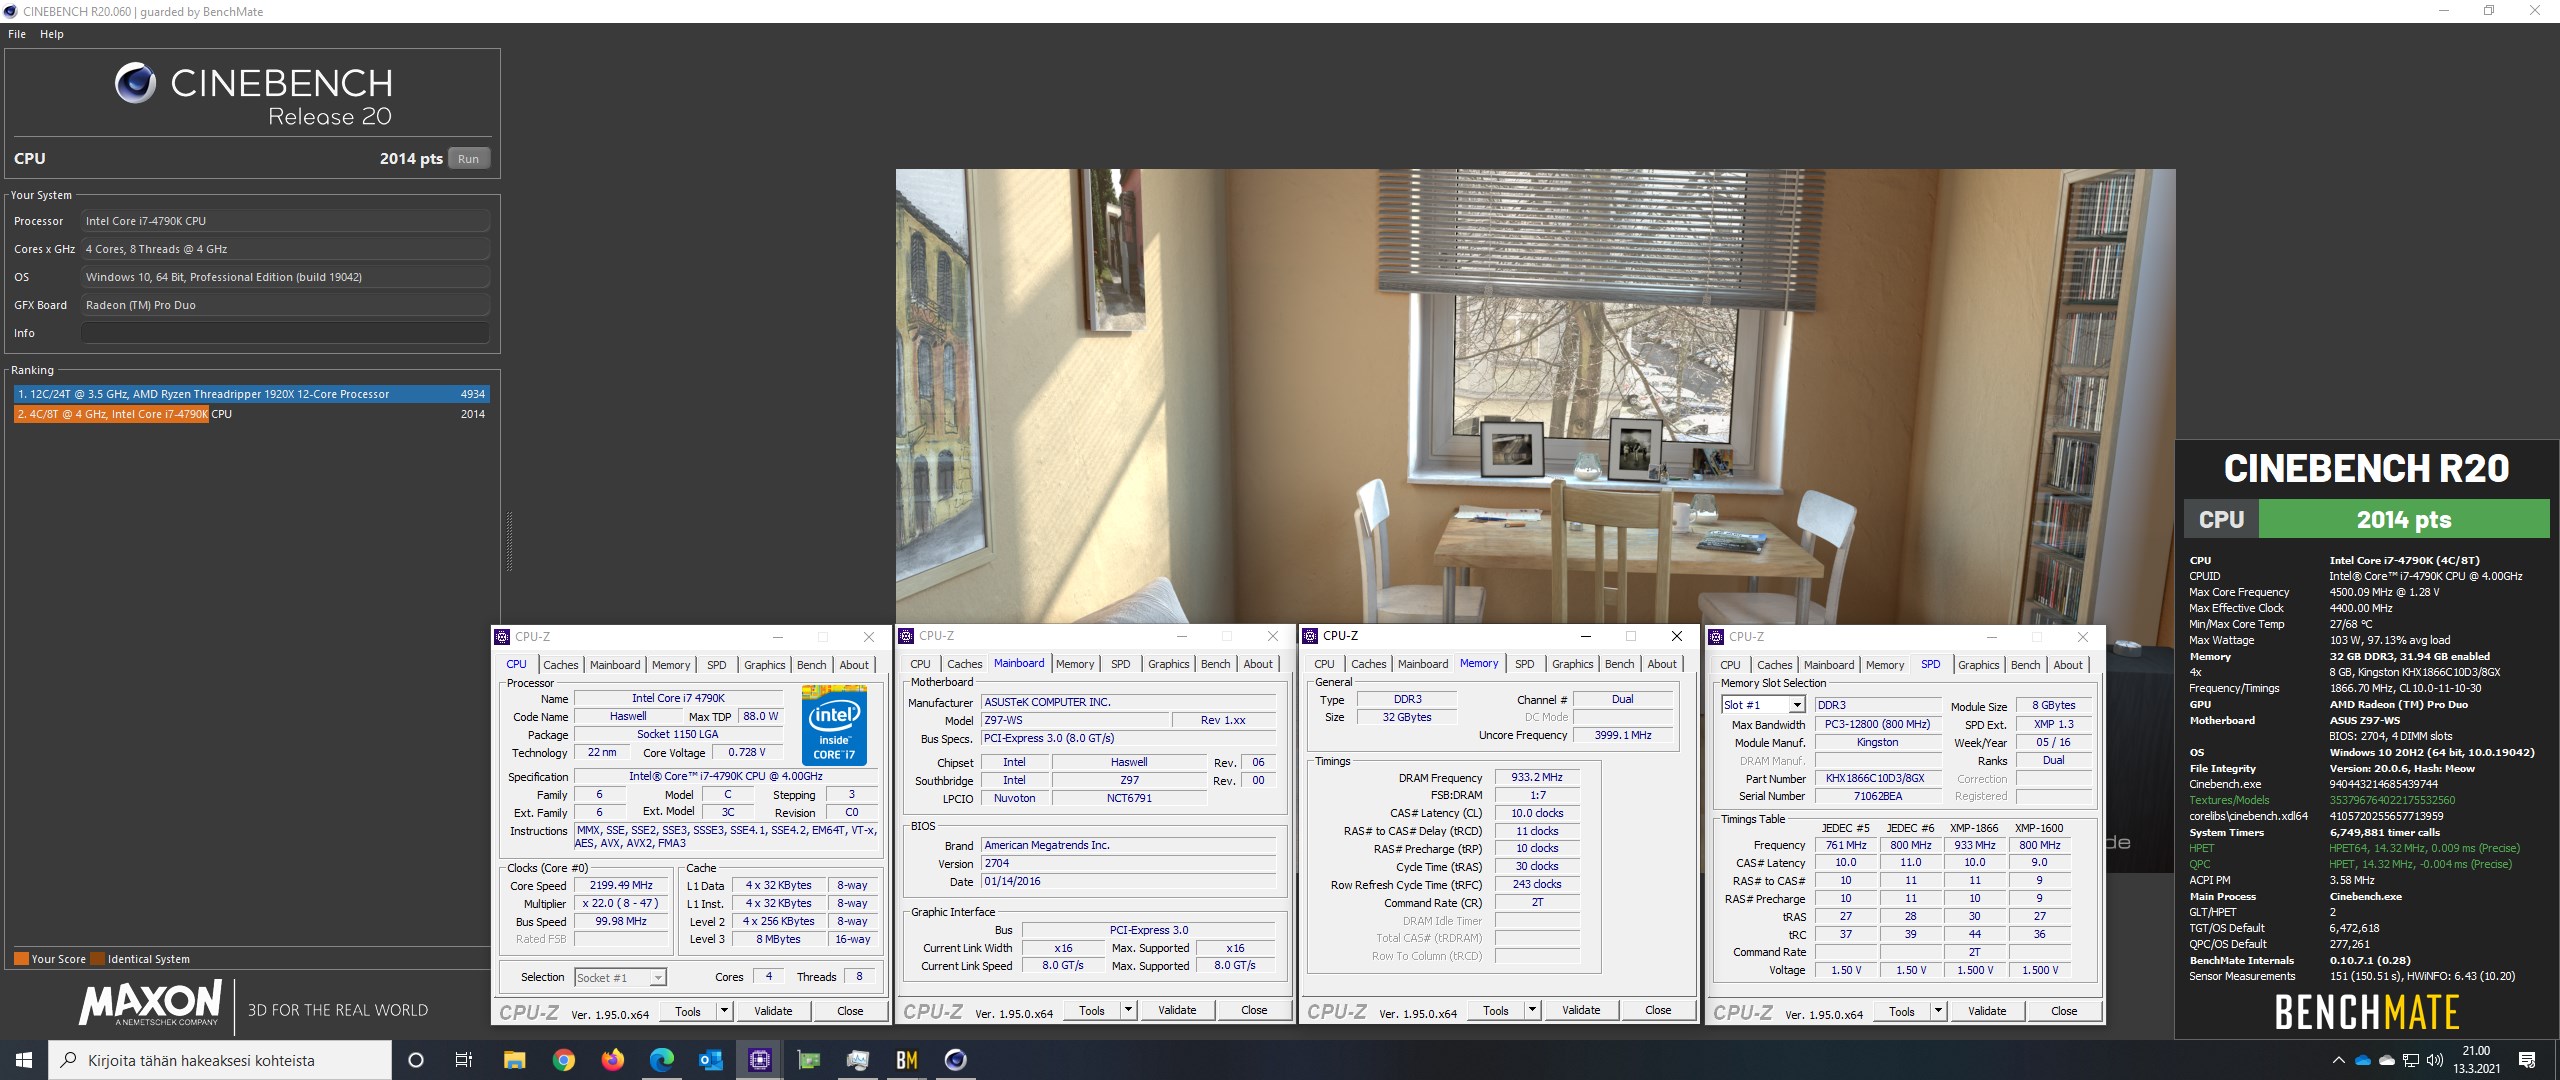This screenshot has width=2560, height=1080.
Task: Click the Serial Number field 71062BEA
Action: [1877, 796]
